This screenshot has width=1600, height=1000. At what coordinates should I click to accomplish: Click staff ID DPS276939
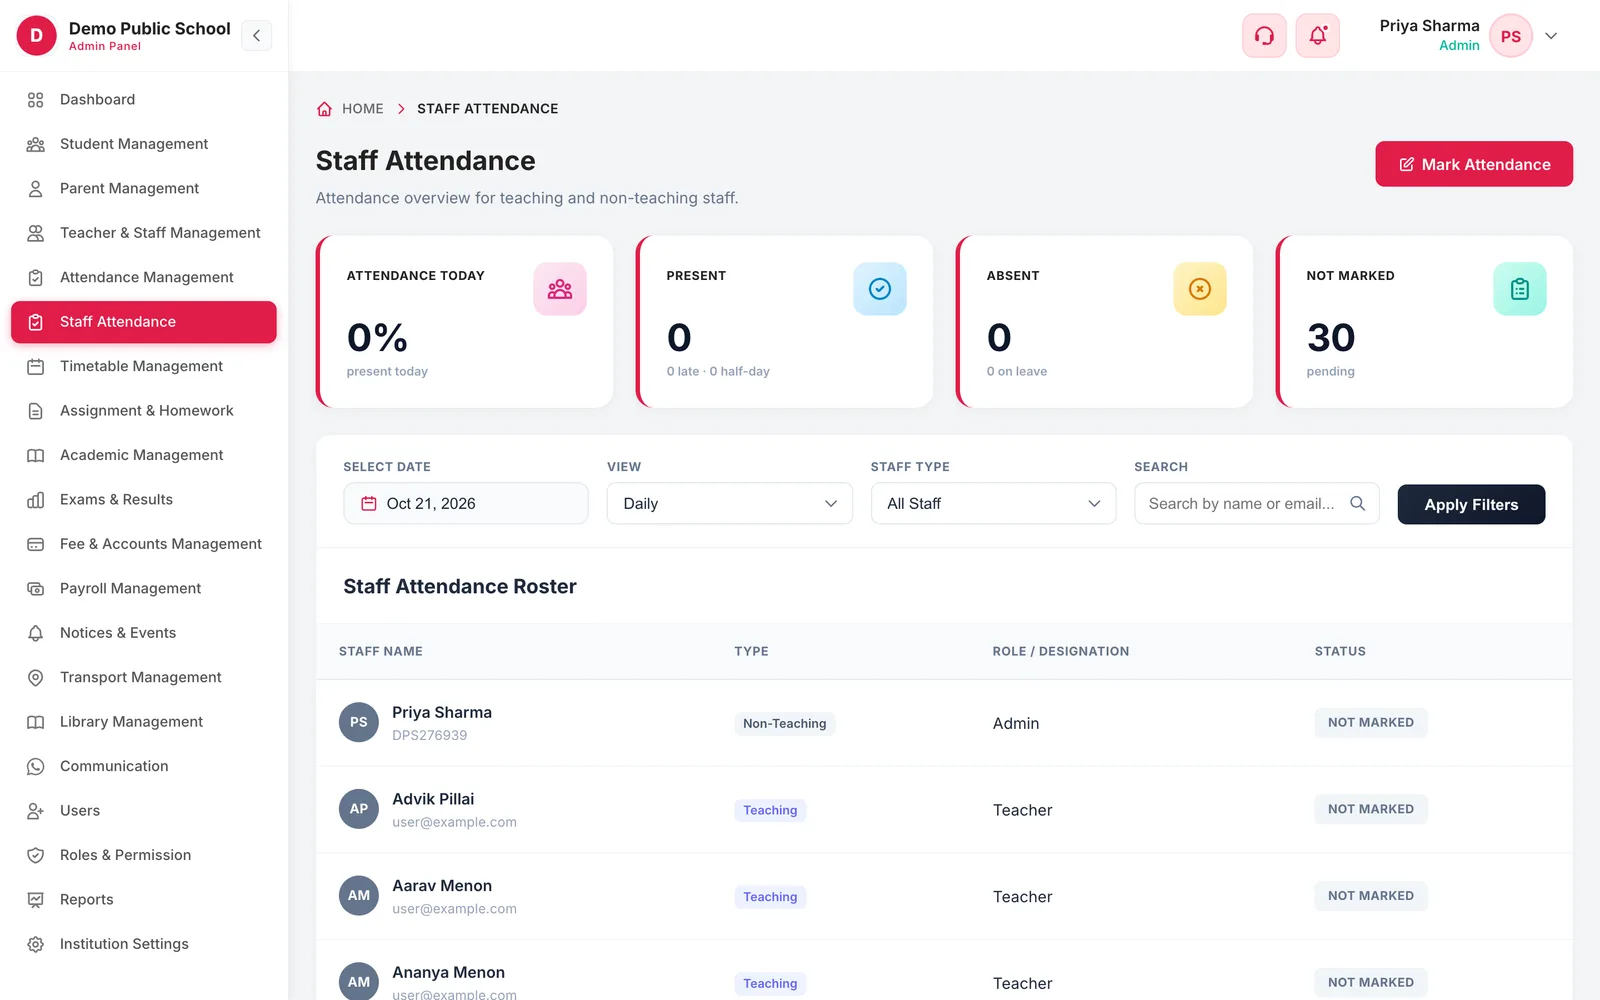pyautogui.click(x=430, y=736)
